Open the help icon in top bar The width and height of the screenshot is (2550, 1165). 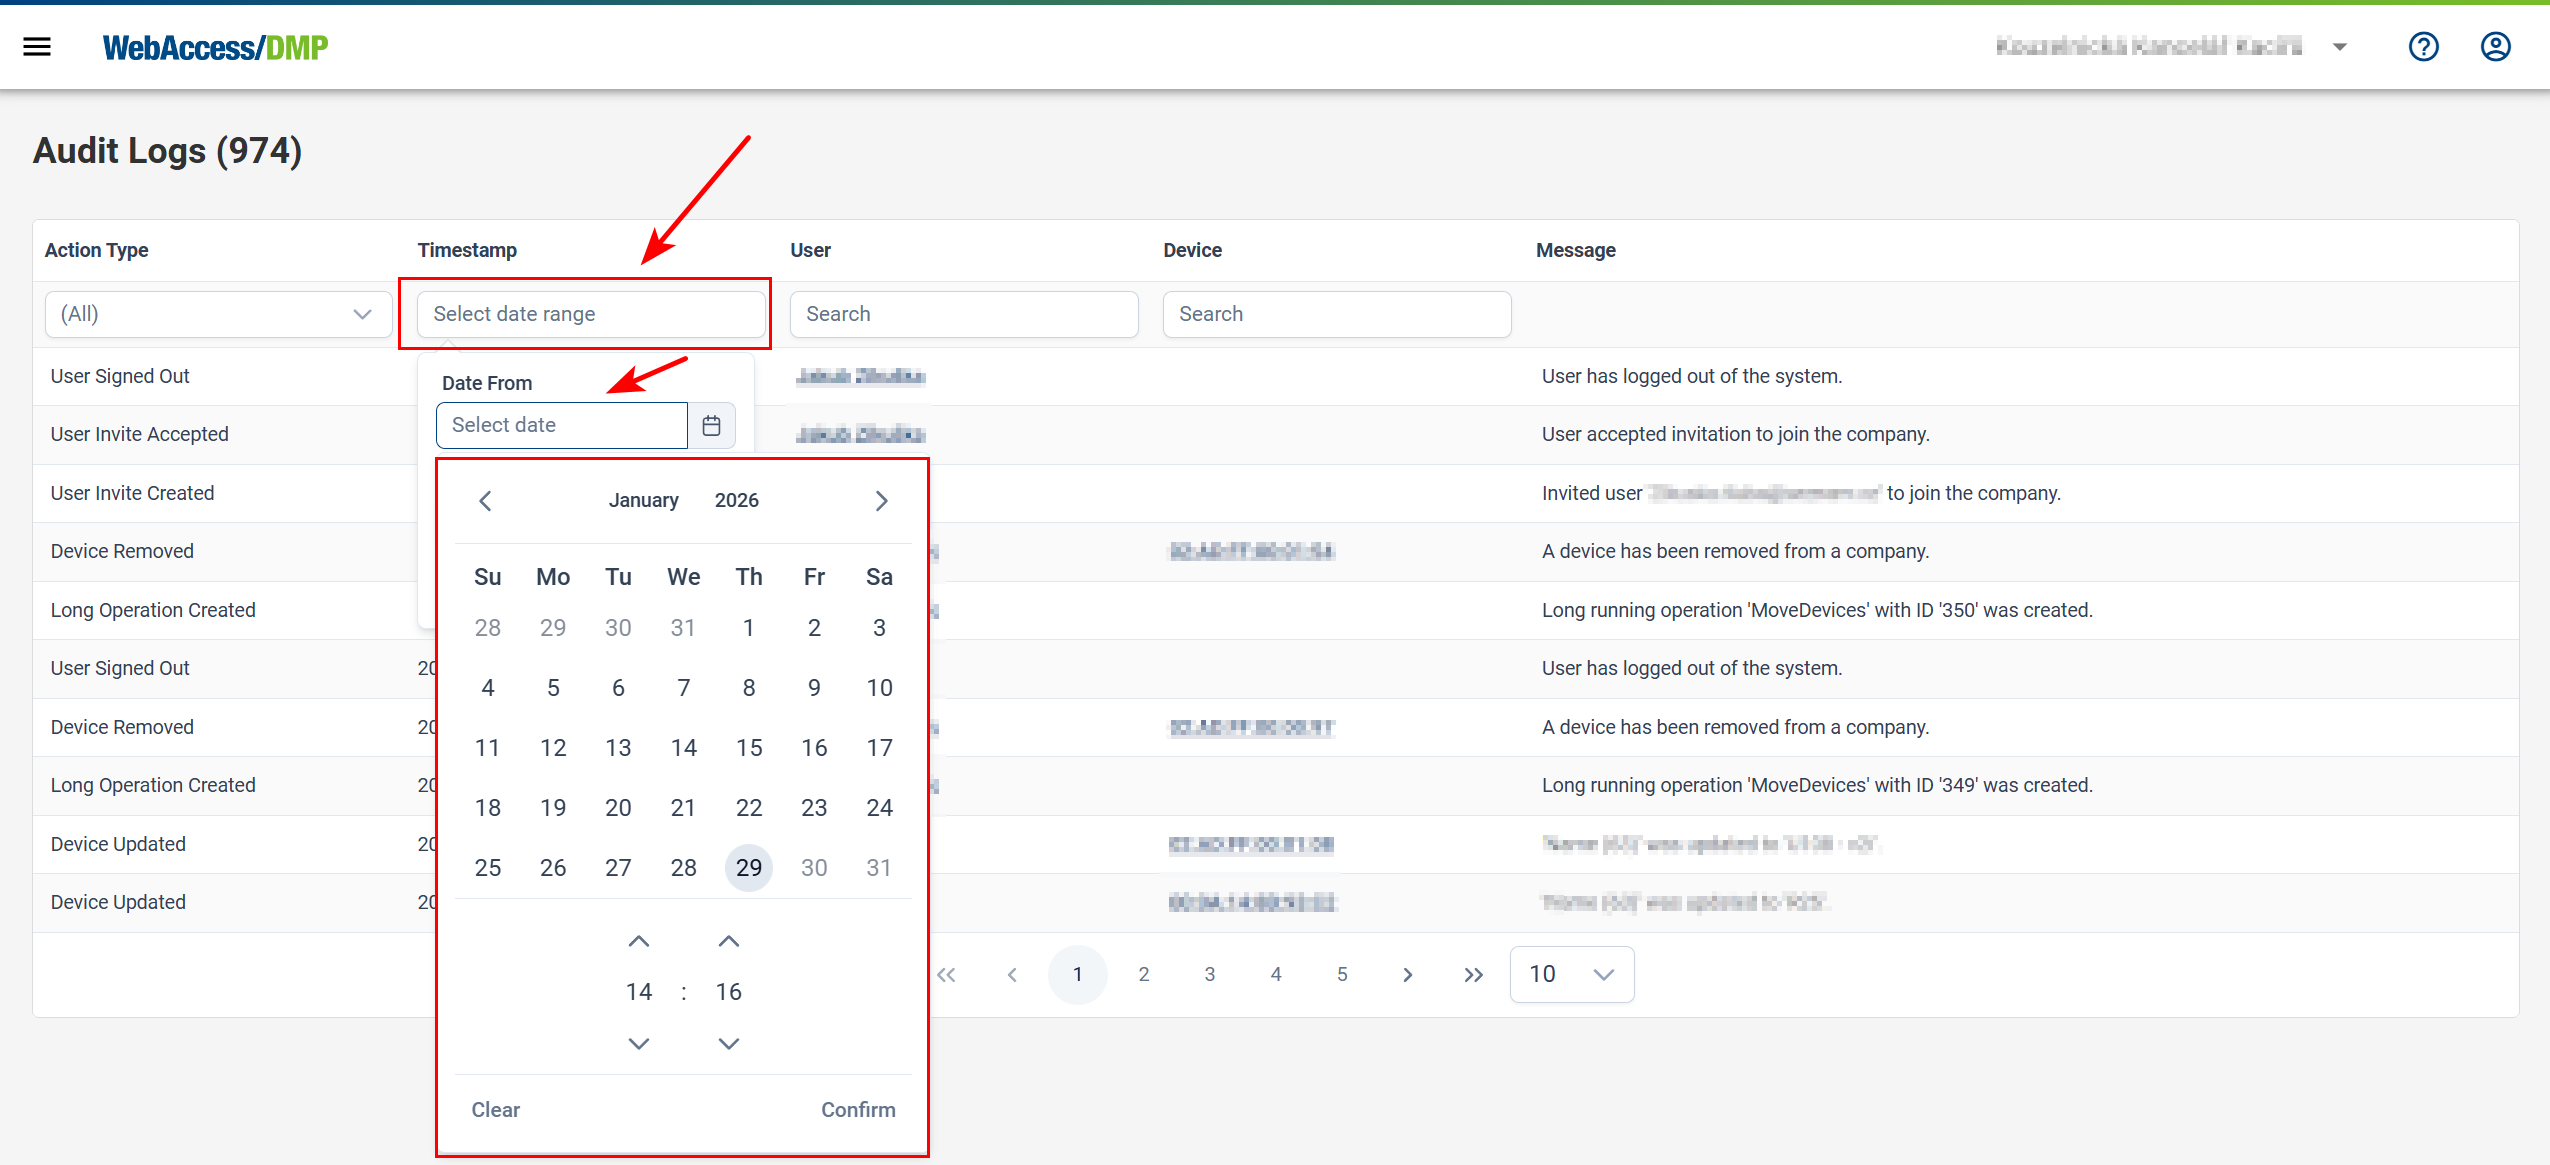(x=2424, y=46)
